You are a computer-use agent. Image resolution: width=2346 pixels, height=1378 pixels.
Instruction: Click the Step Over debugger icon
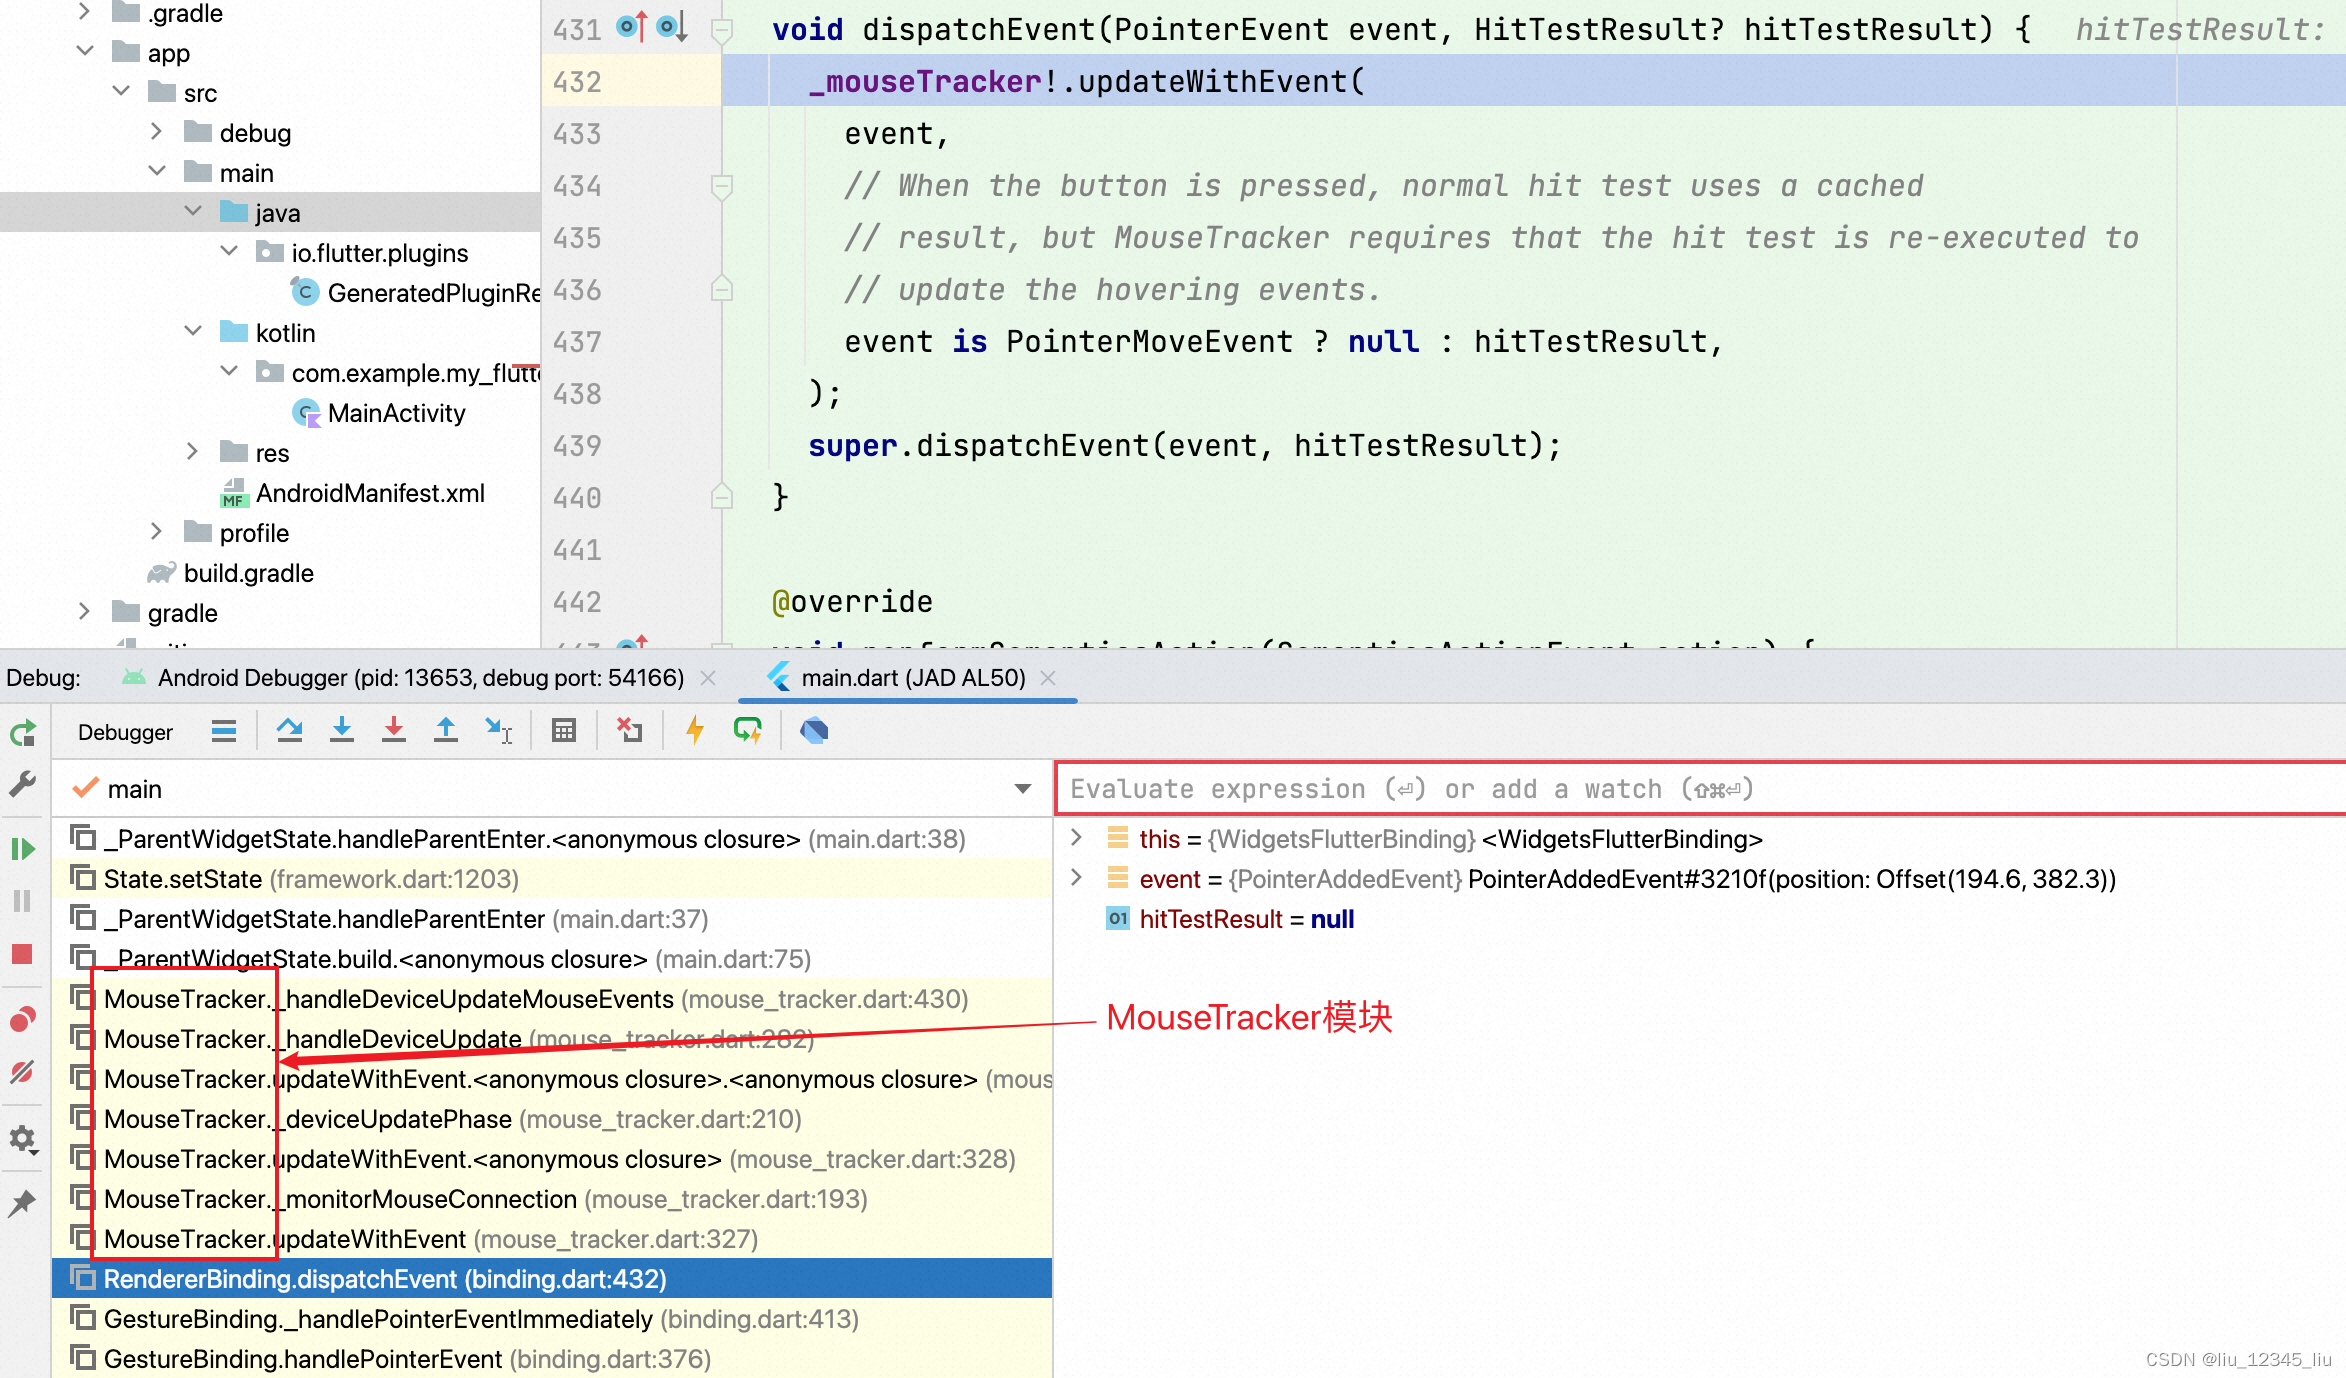[x=290, y=730]
